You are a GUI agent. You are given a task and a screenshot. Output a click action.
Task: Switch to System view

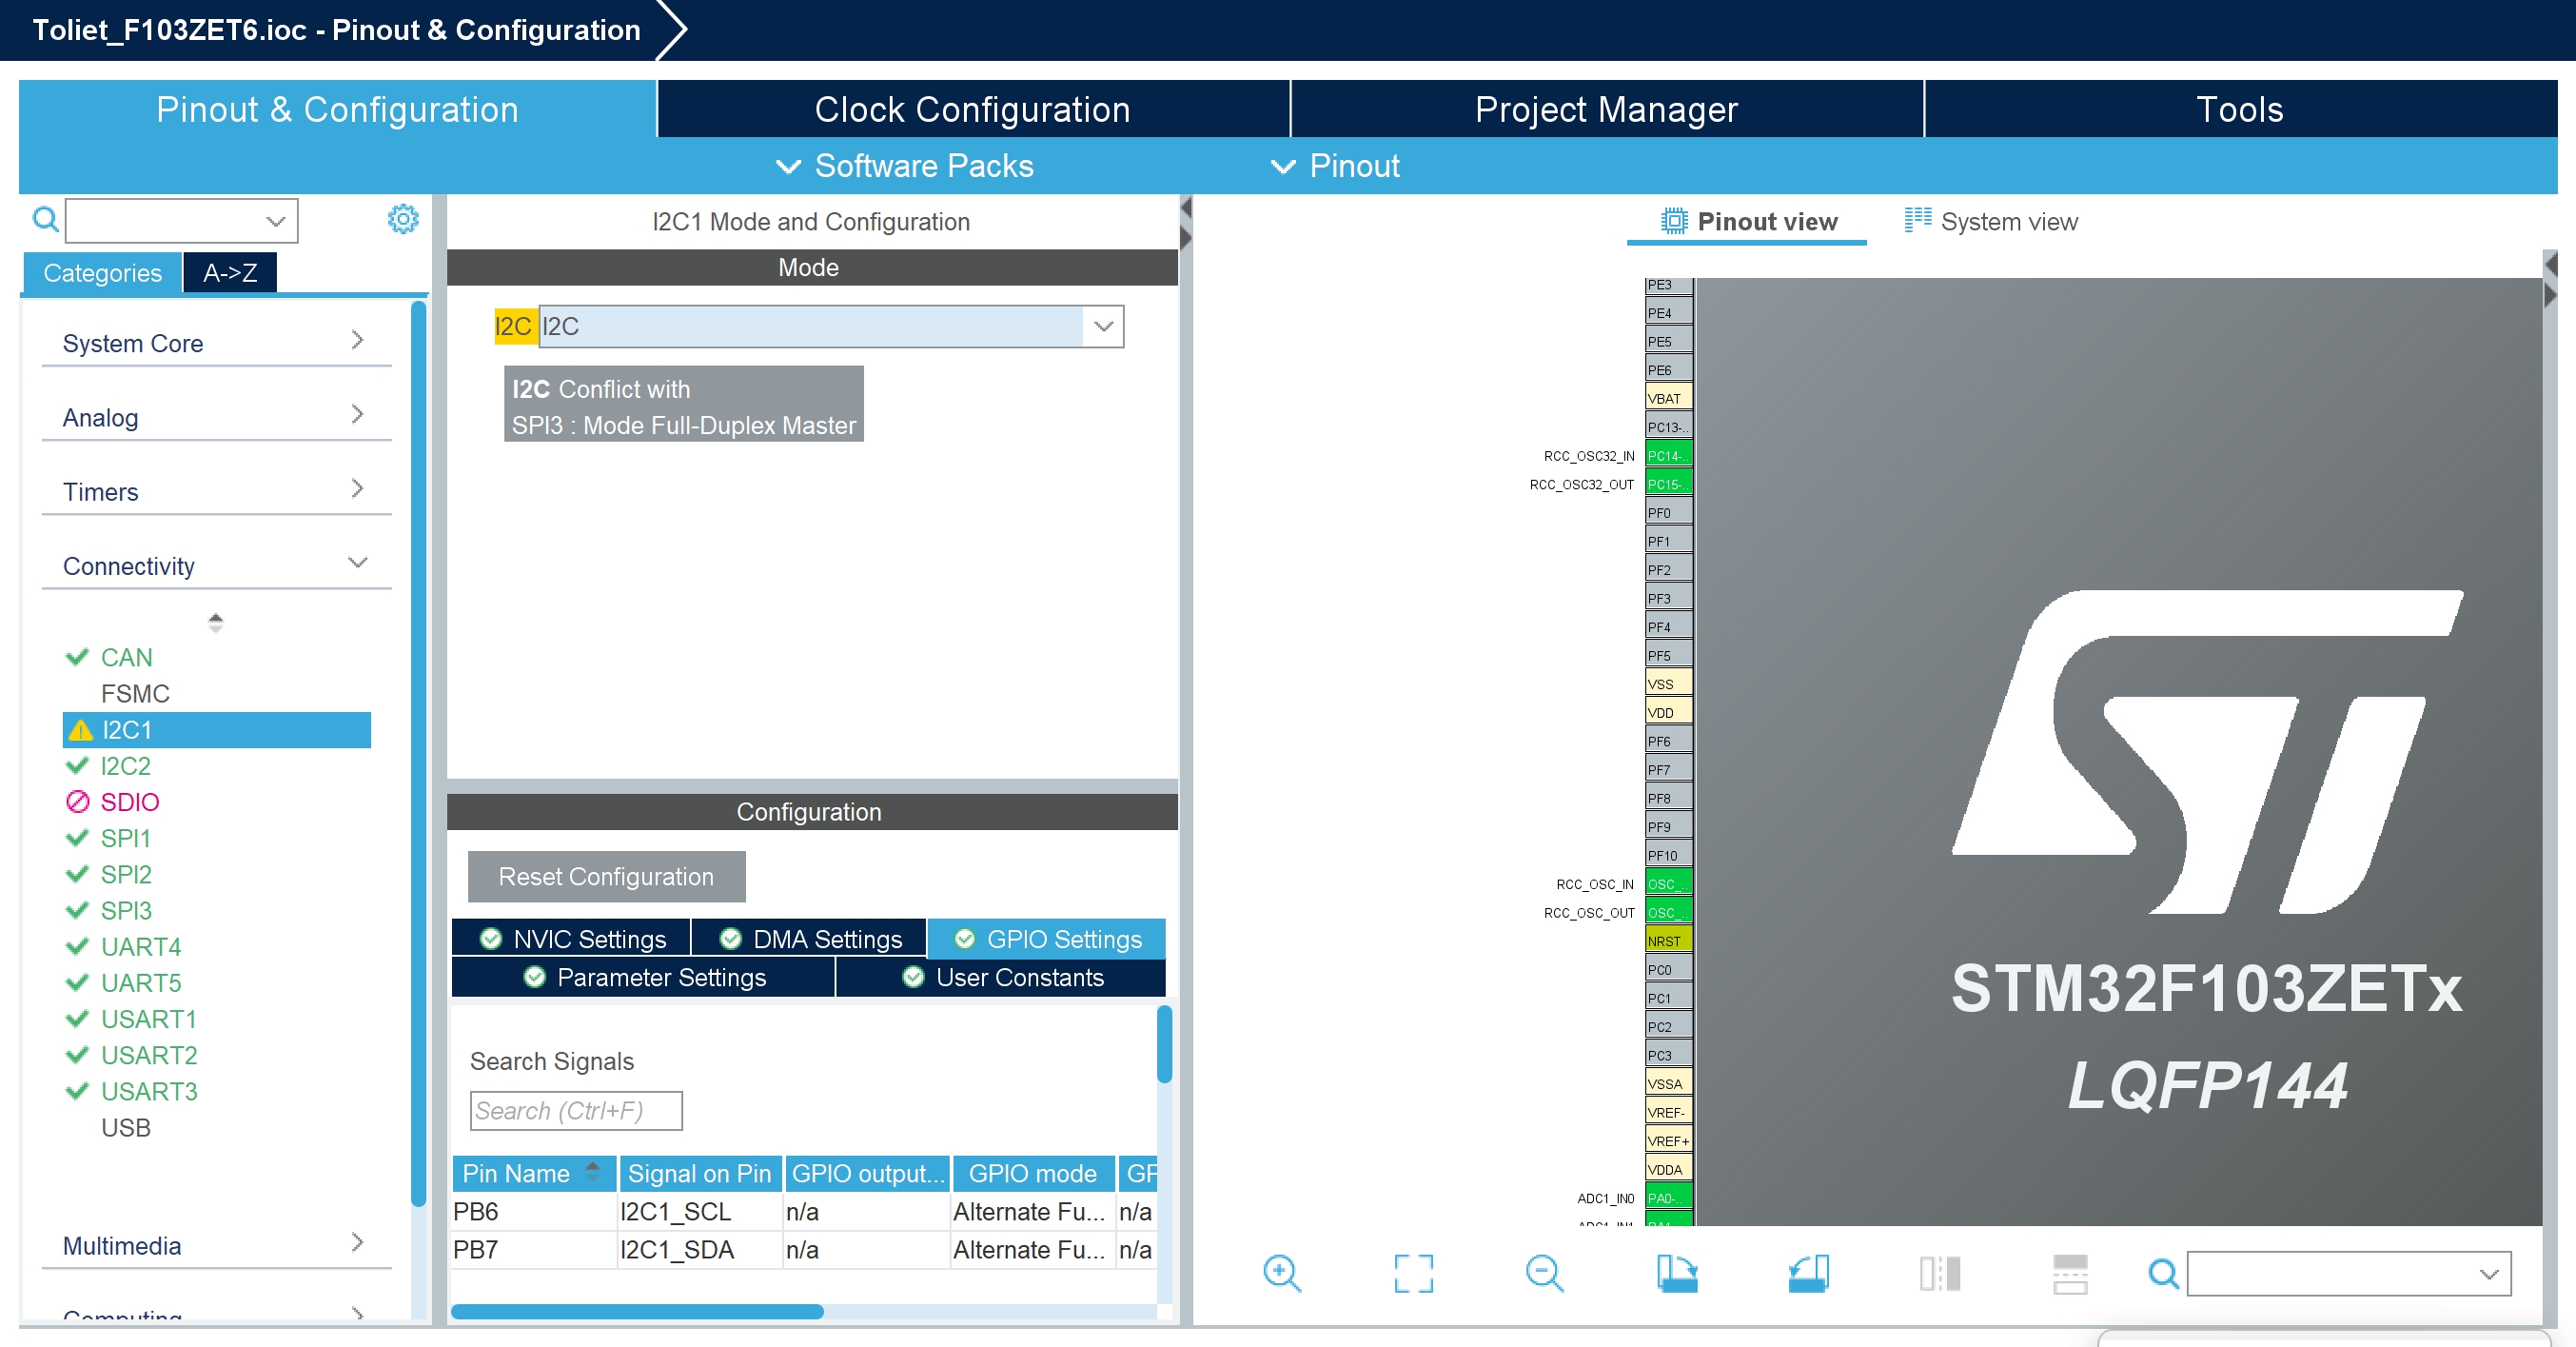tap(1991, 221)
